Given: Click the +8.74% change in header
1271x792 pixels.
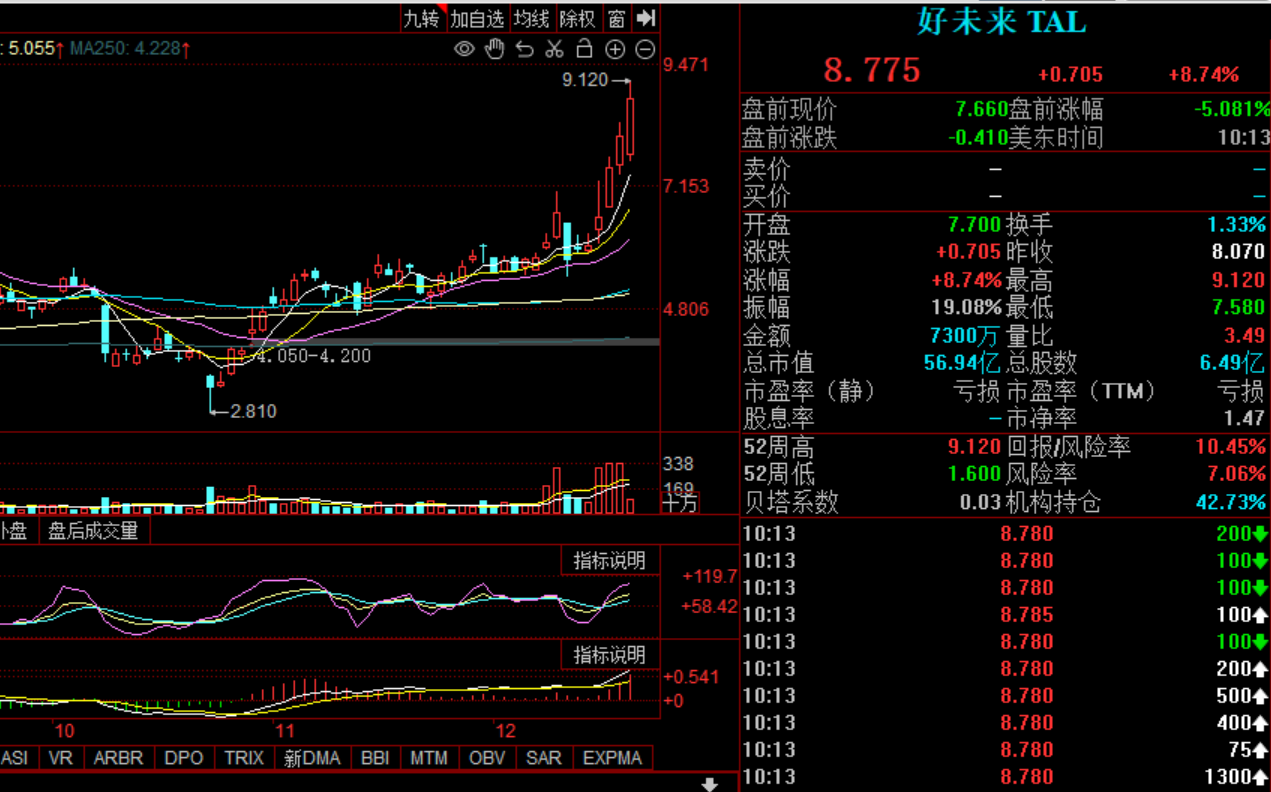Looking at the screenshot, I should click(1204, 74).
